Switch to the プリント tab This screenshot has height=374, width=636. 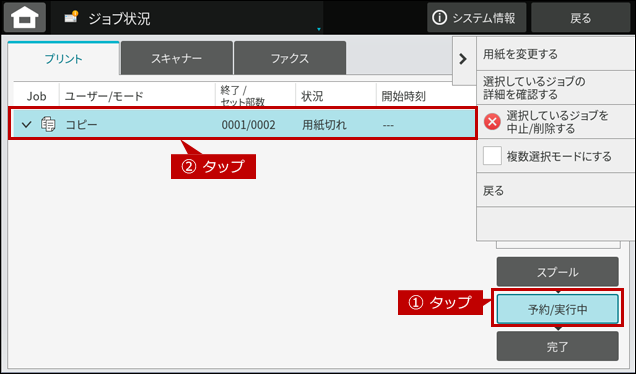point(64,58)
